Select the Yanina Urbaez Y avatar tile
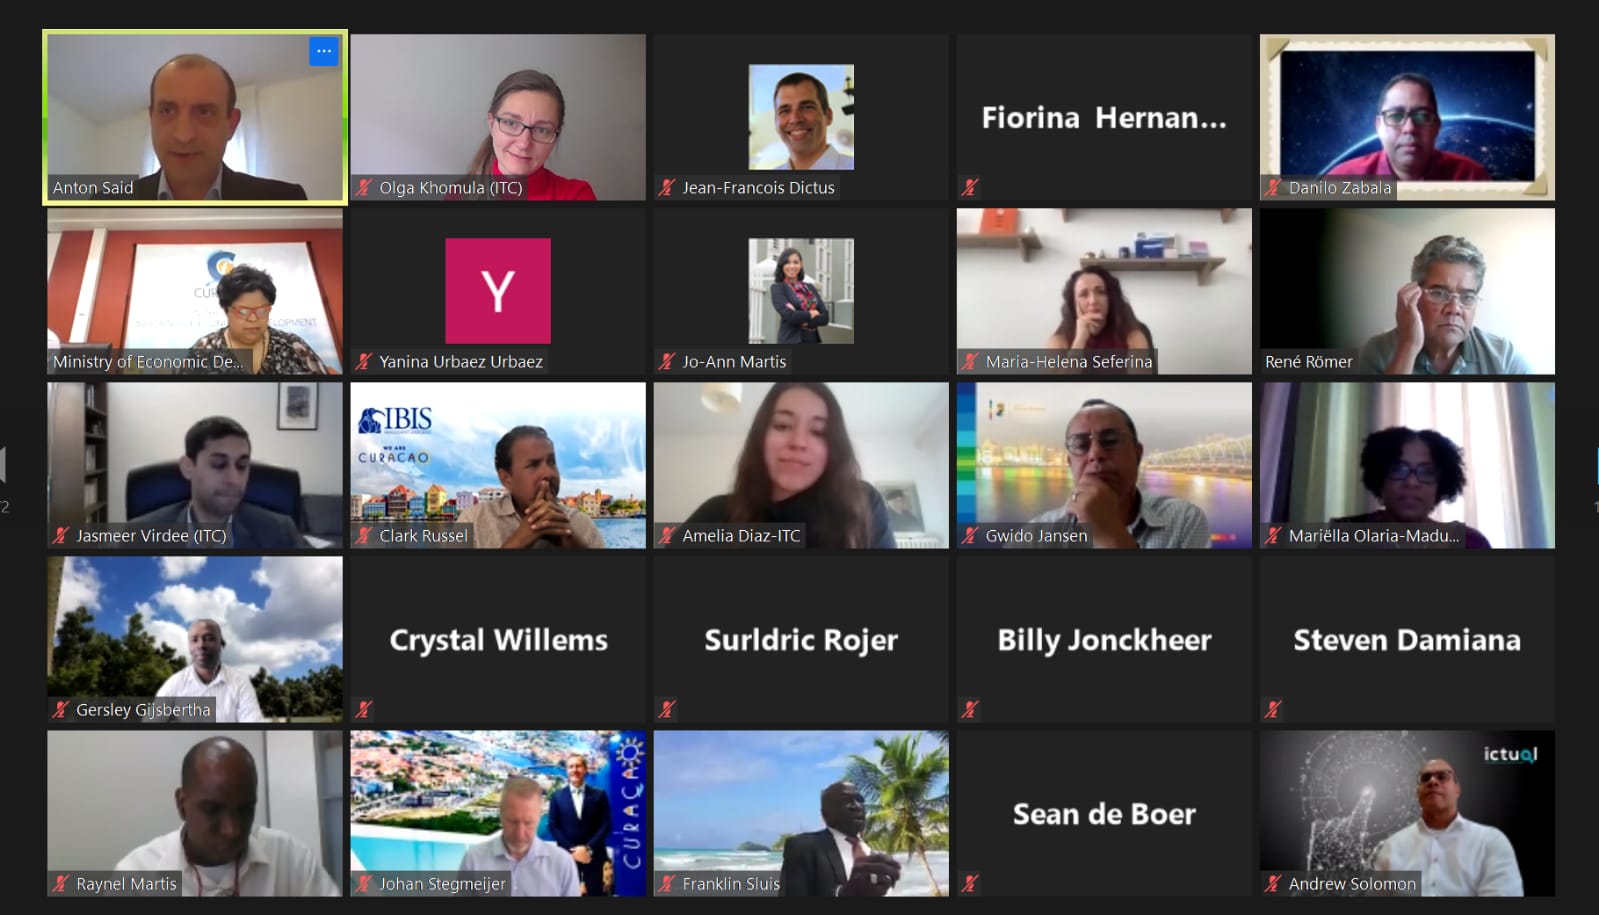Image resolution: width=1599 pixels, height=915 pixels. (498, 291)
